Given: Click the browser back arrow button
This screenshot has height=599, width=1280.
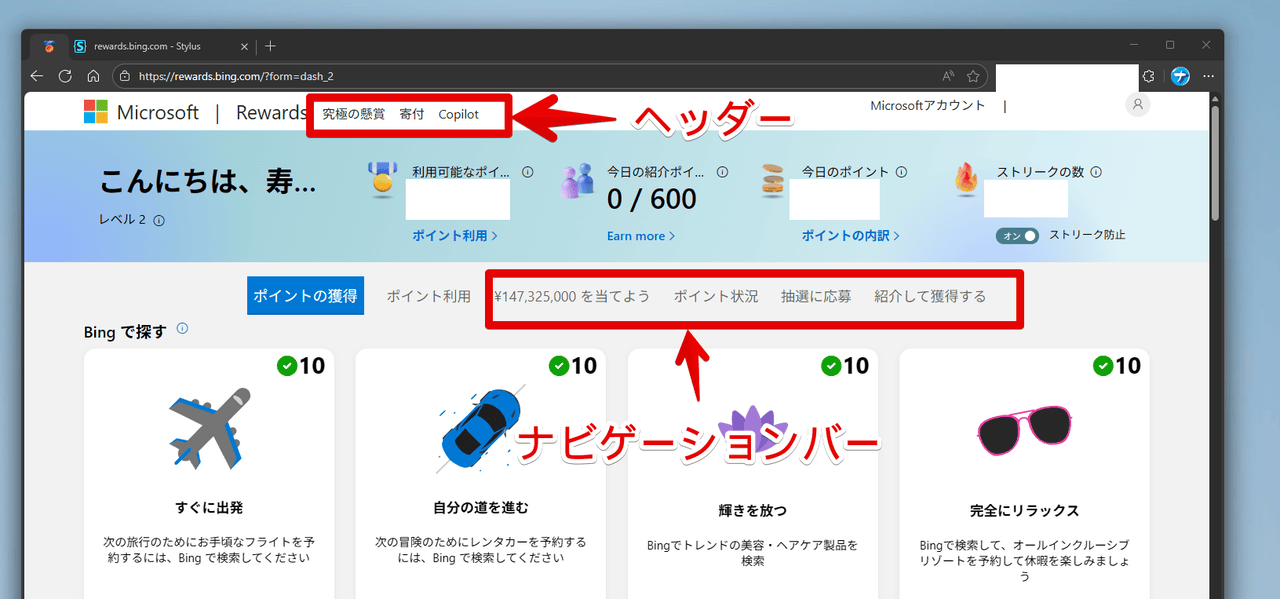Looking at the screenshot, I should point(37,76).
